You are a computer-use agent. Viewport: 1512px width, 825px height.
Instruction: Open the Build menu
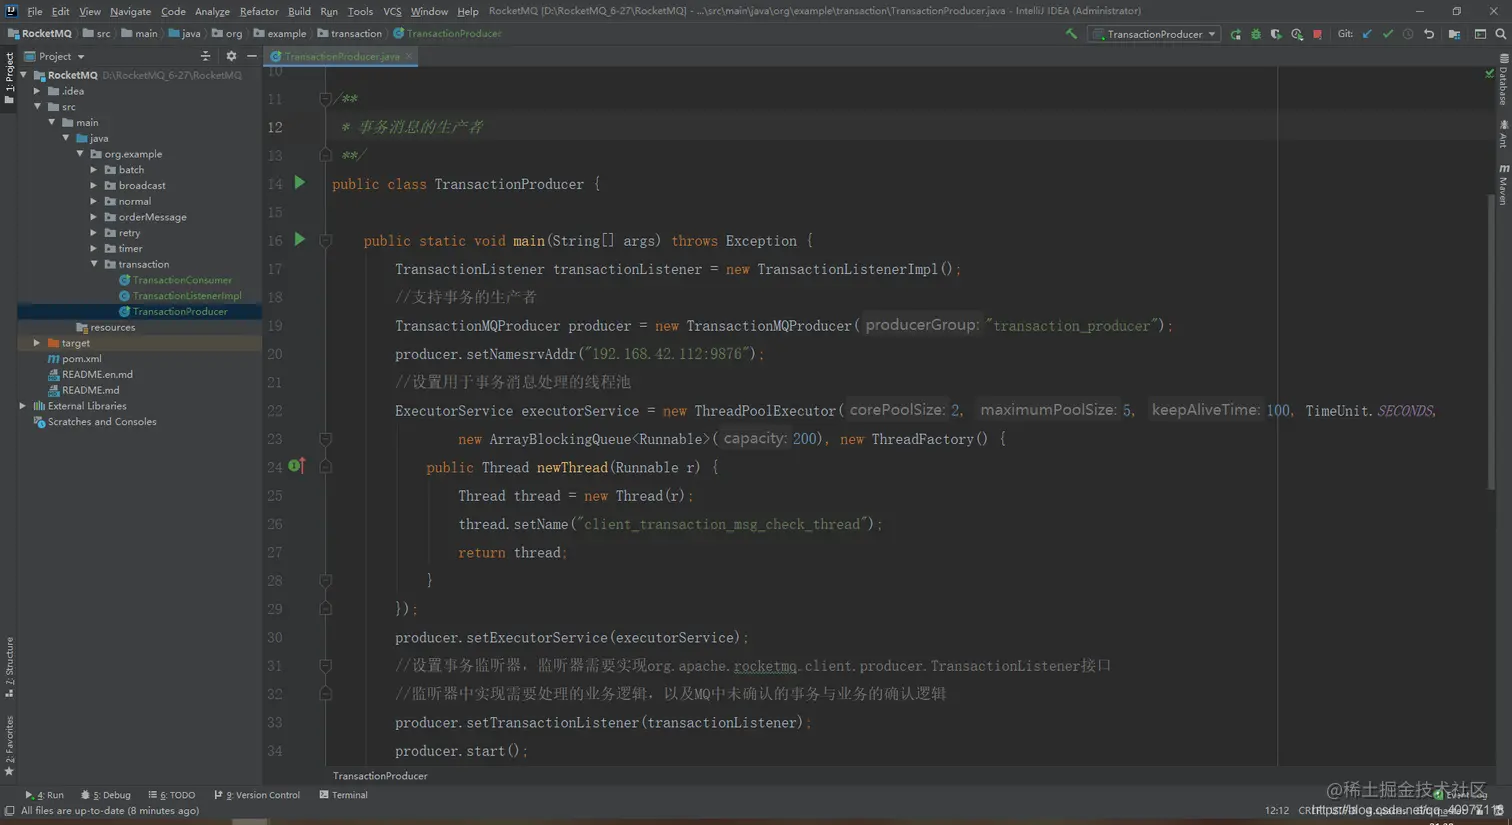[x=299, y=11]
